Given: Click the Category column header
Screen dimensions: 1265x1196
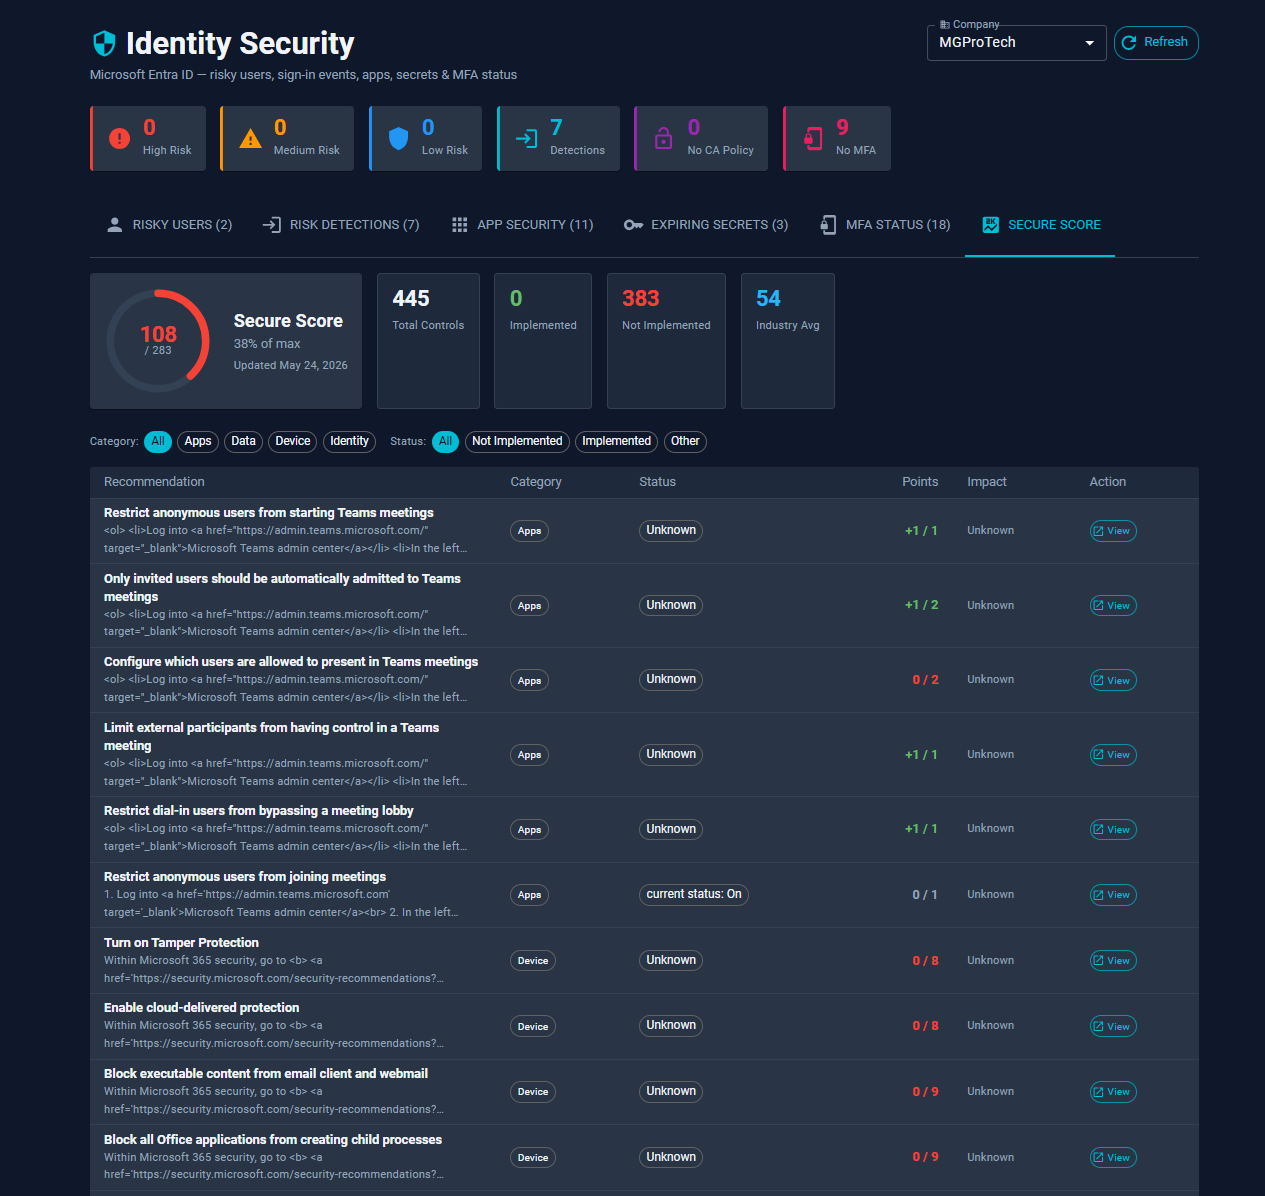Looking at the screenshot, I should (x=536, y=482).
